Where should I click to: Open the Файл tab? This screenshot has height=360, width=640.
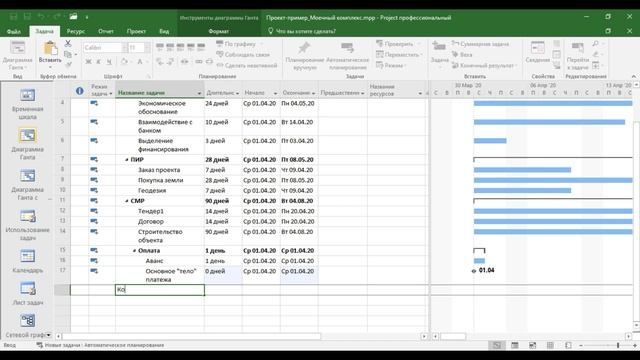tap(14, 31)
